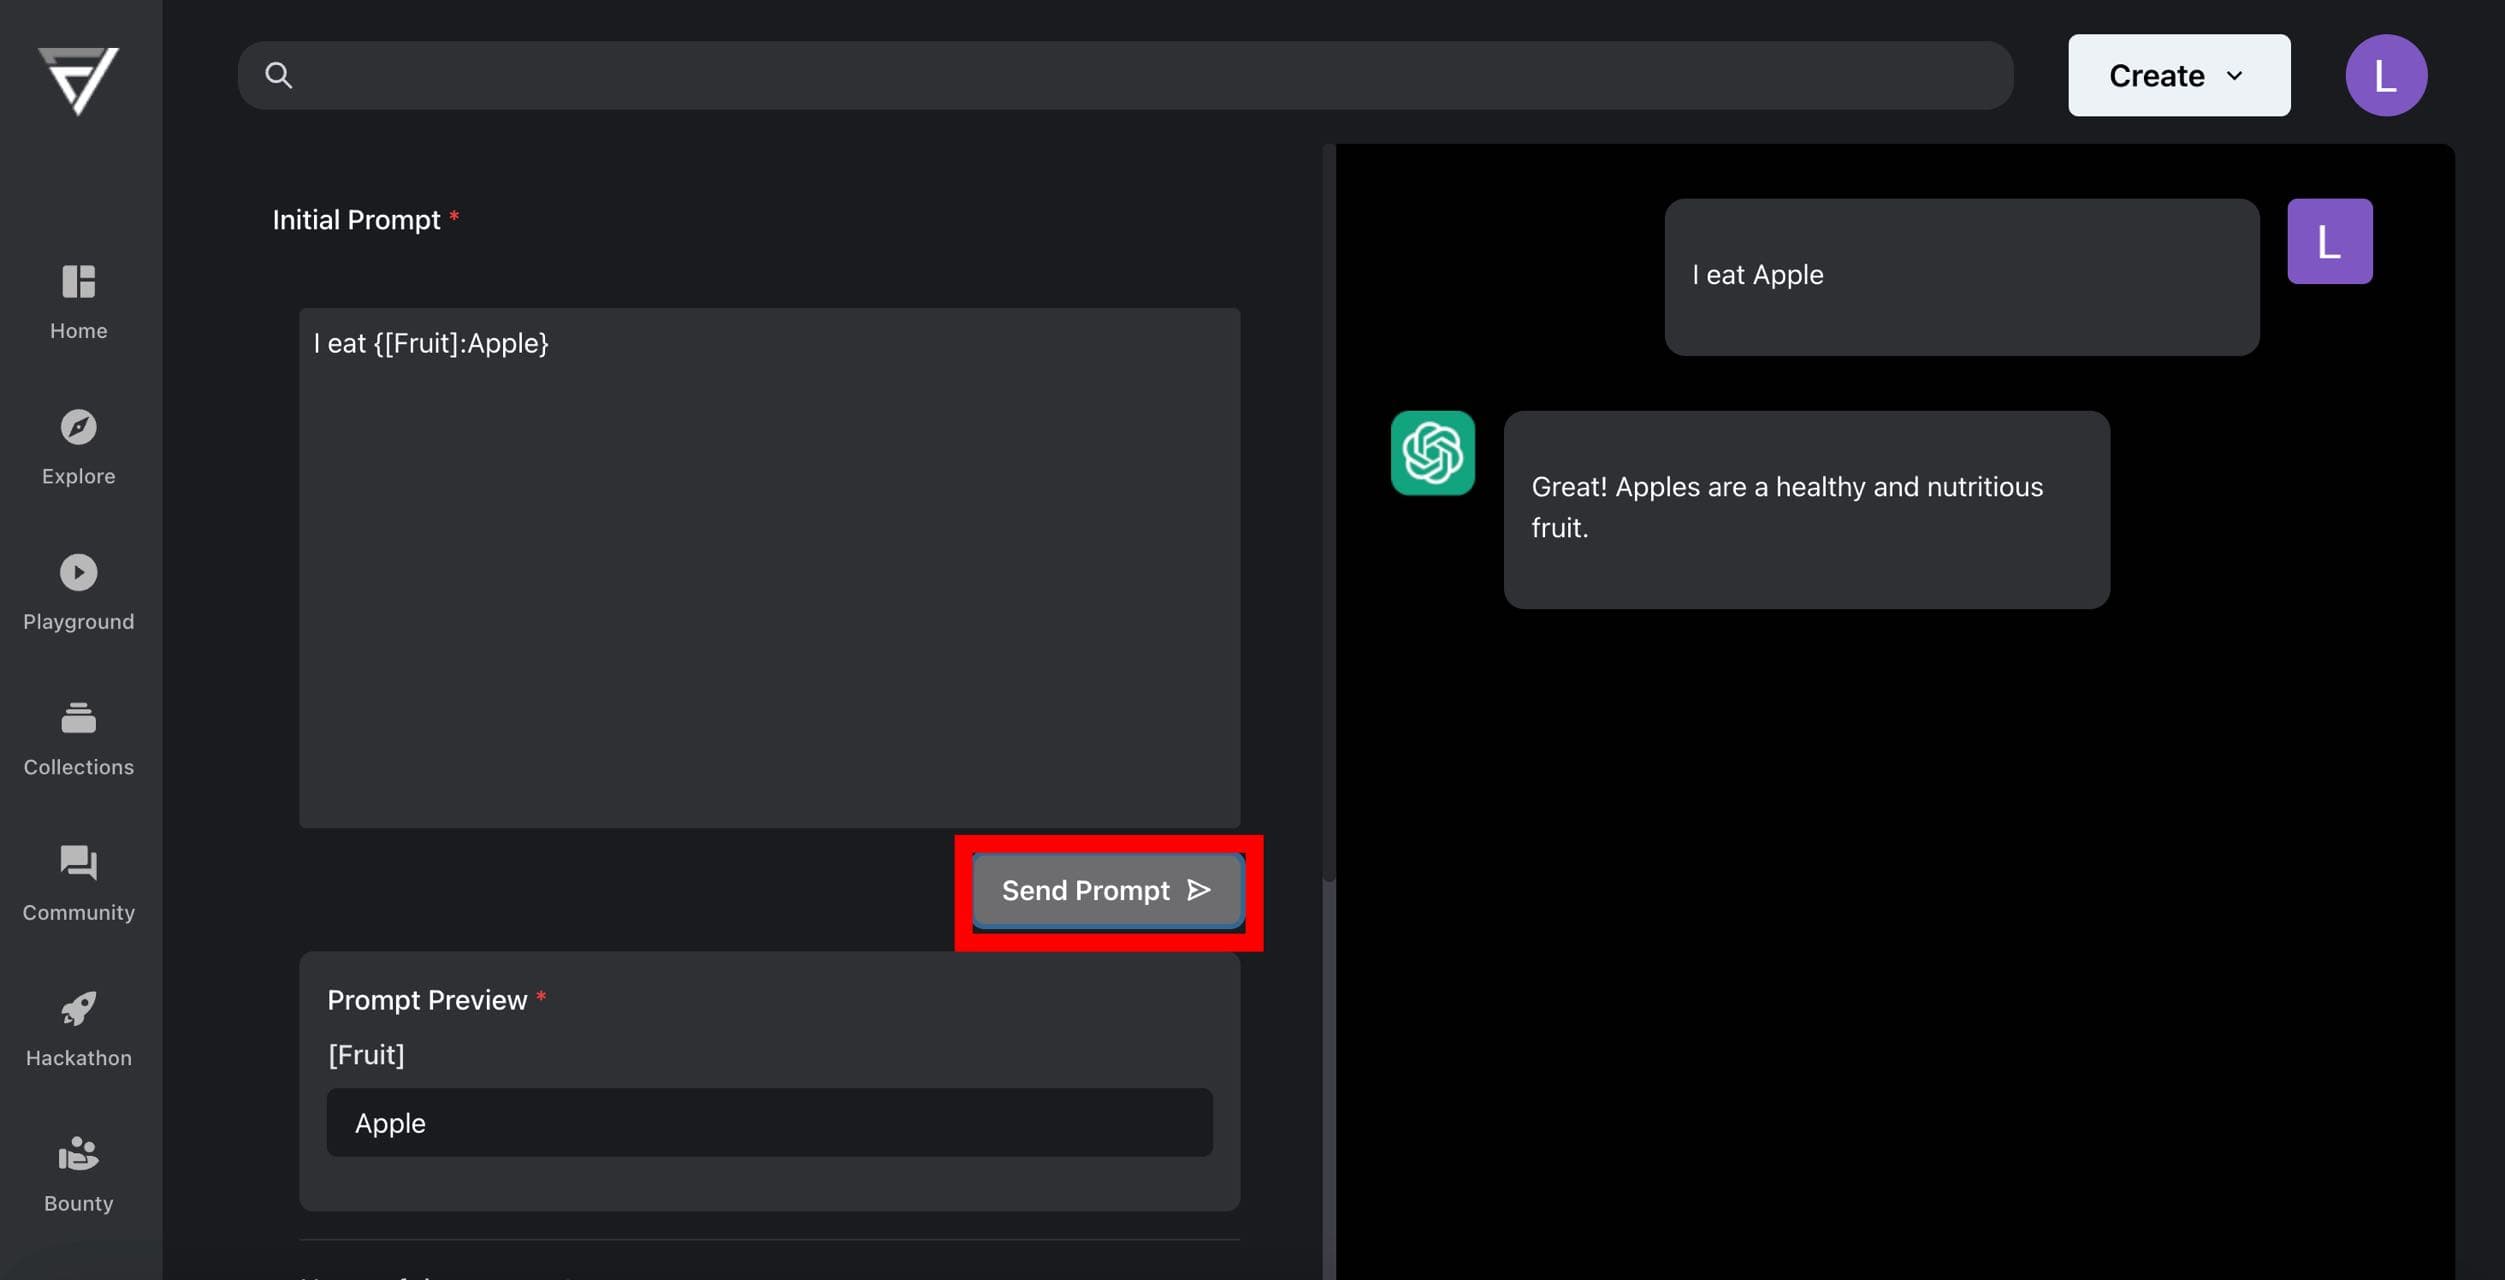The width and height of the screenshot is (2505, 1280).
Task: Open the Bounty icon in sidebar
Action: [x=78, y=1154]
